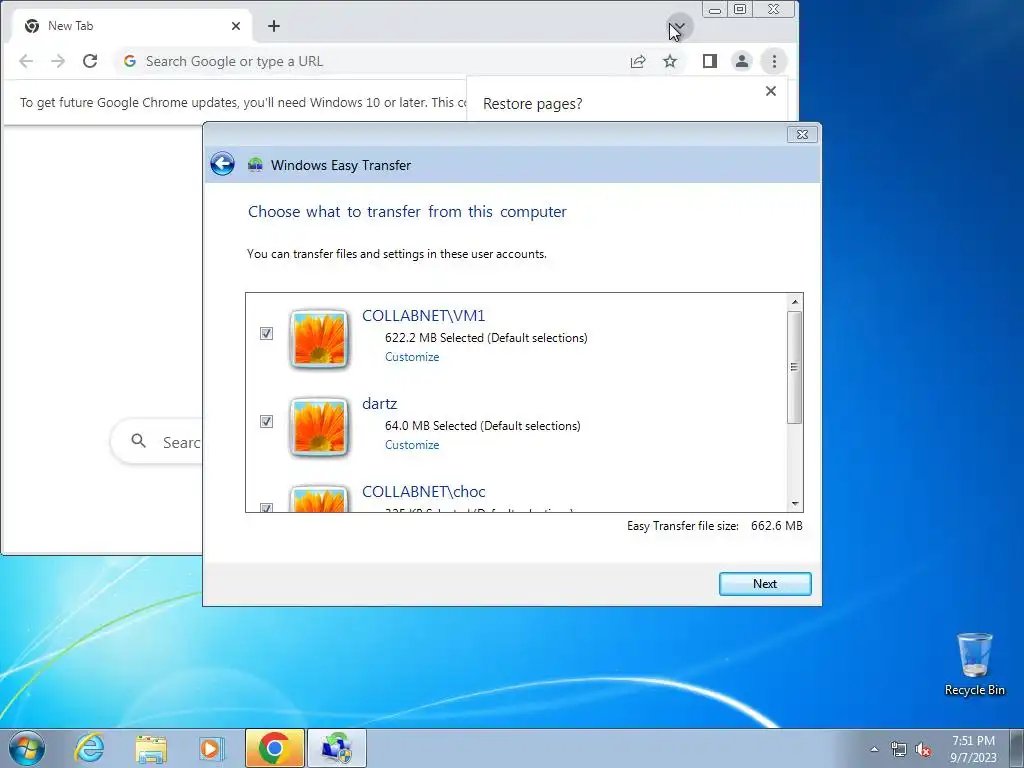Select the COLLABNET\VM1 account picture
This screenshot has width=1024, height=768.
pyautogui.click(x=319, y=339)
